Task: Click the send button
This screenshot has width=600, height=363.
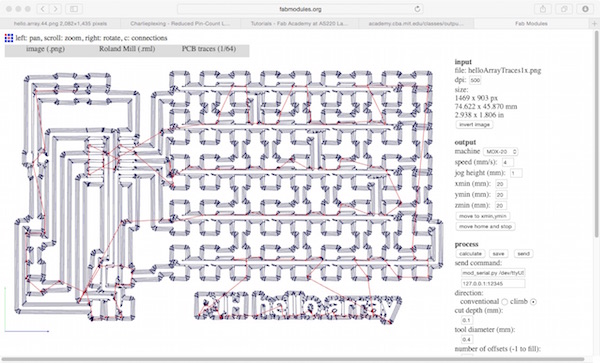Action: [x=523, y=254]
